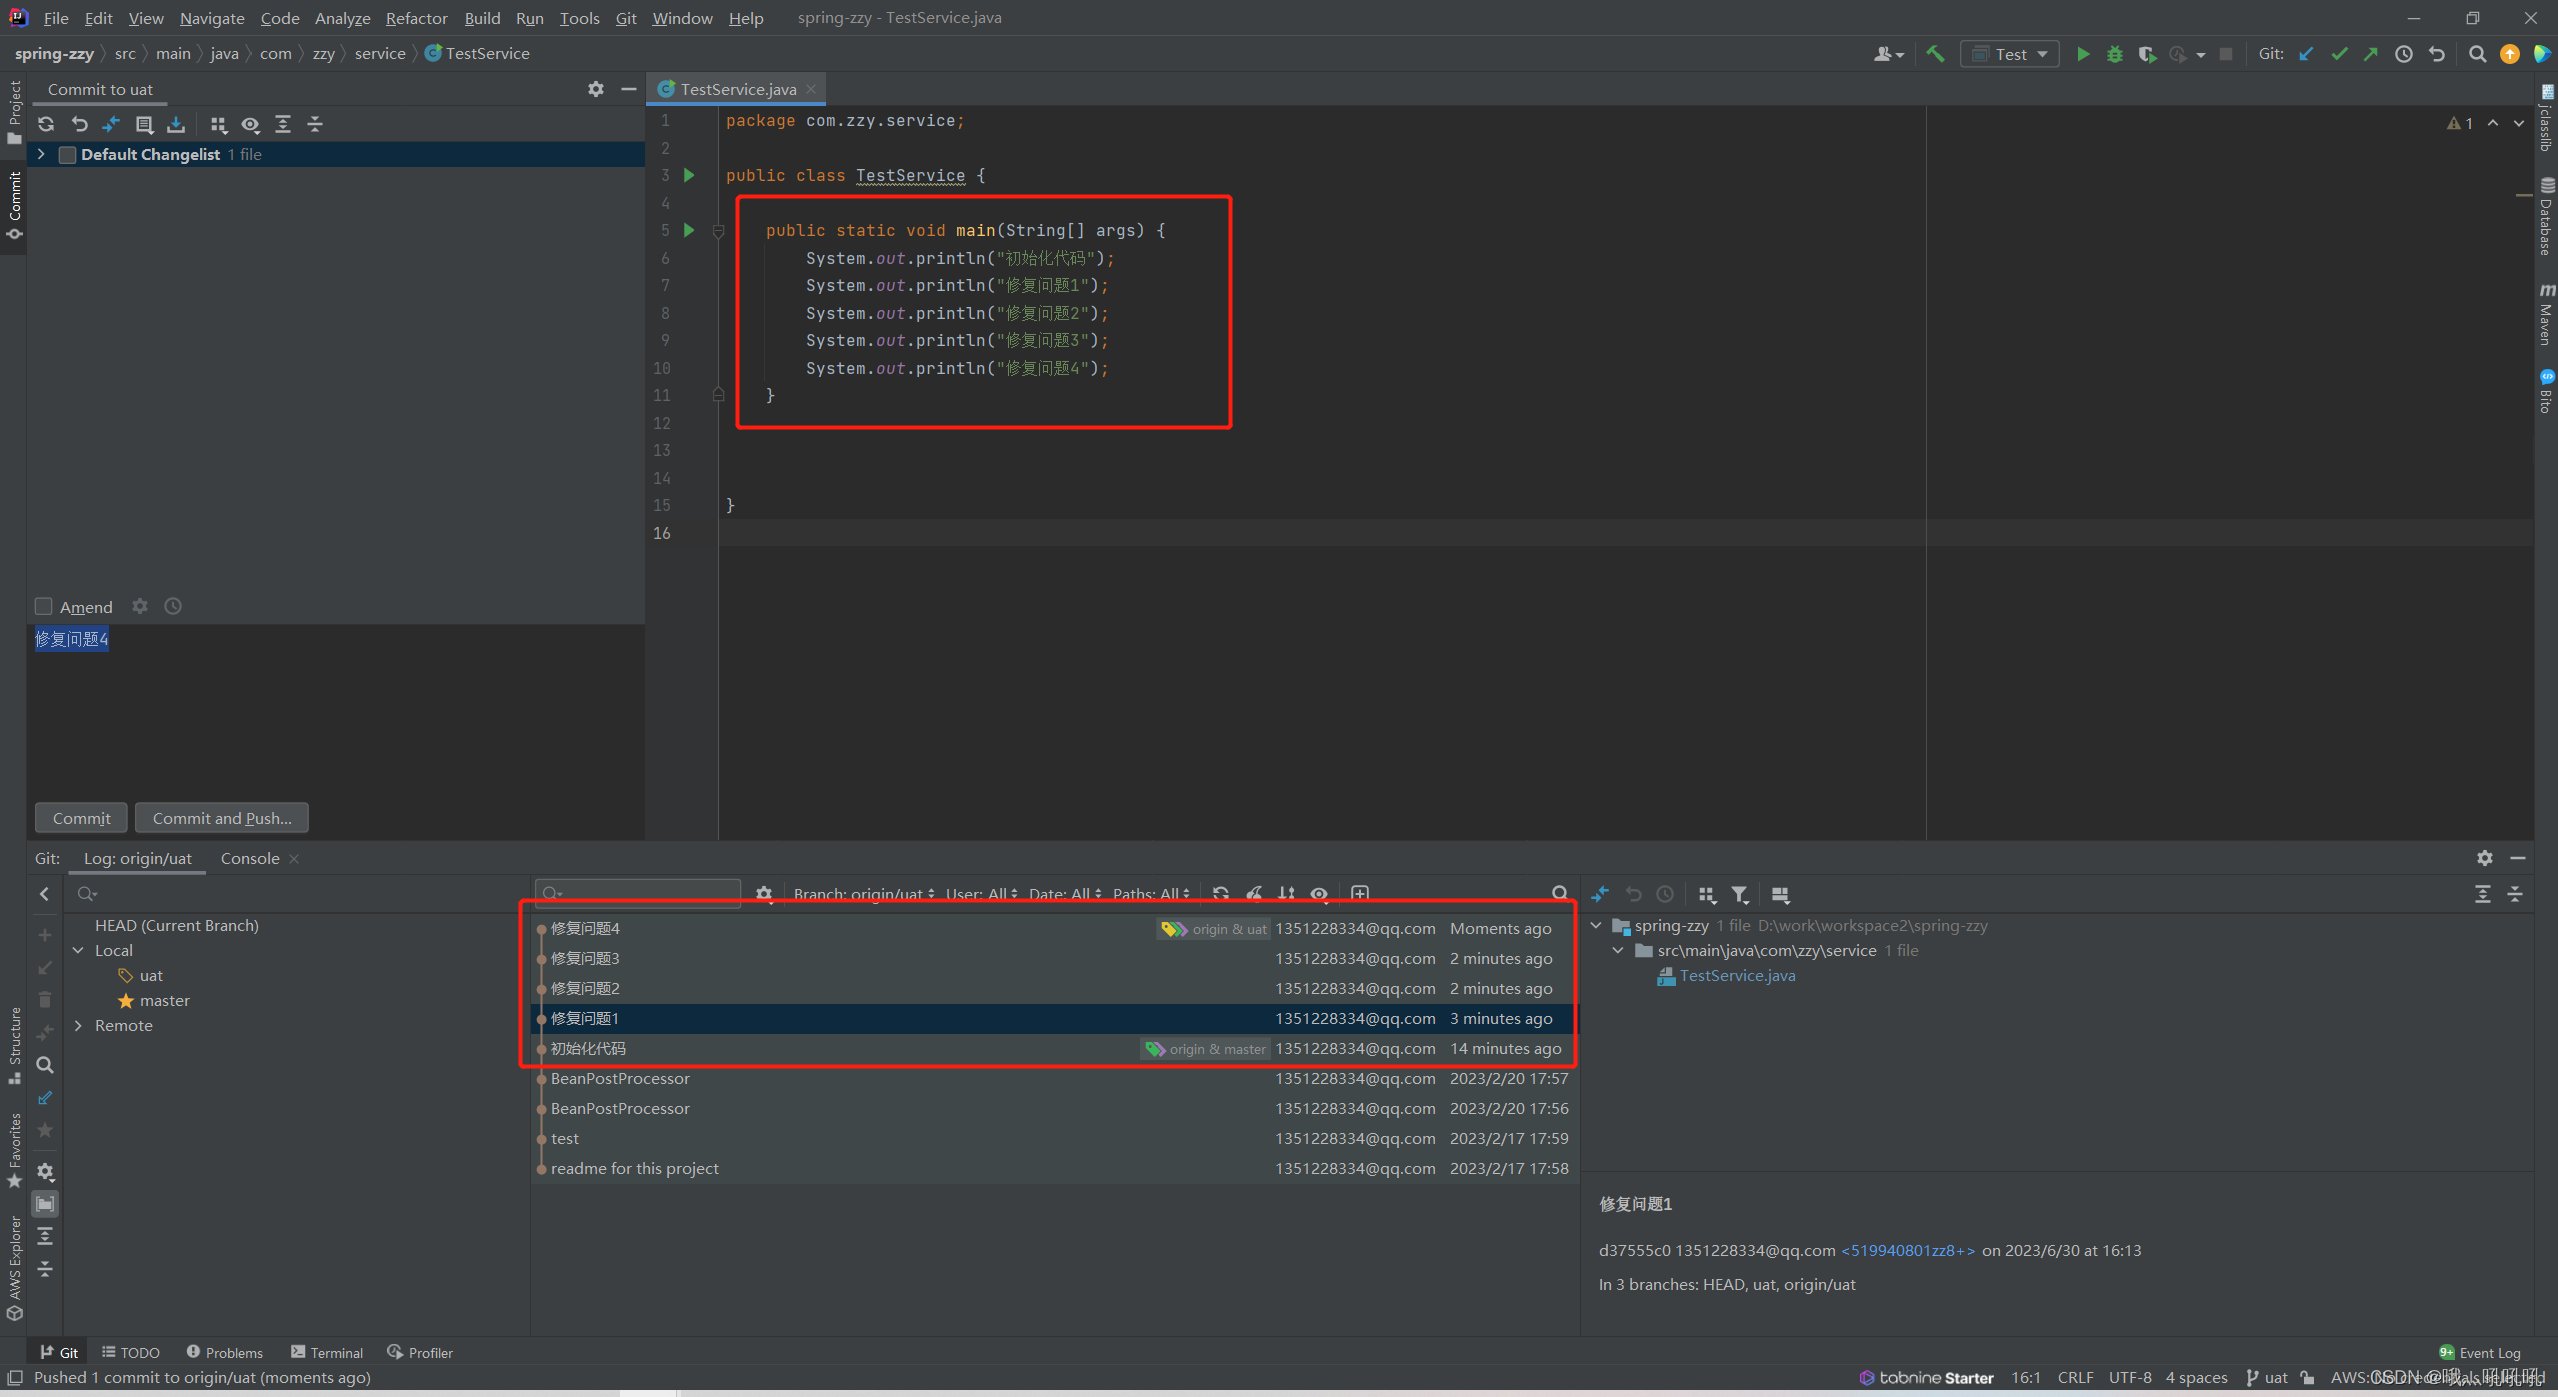Select the 修复问题3 commit row
Image resolution: width=2558 pixels, height=1397 pixels.
point(1053,958)
